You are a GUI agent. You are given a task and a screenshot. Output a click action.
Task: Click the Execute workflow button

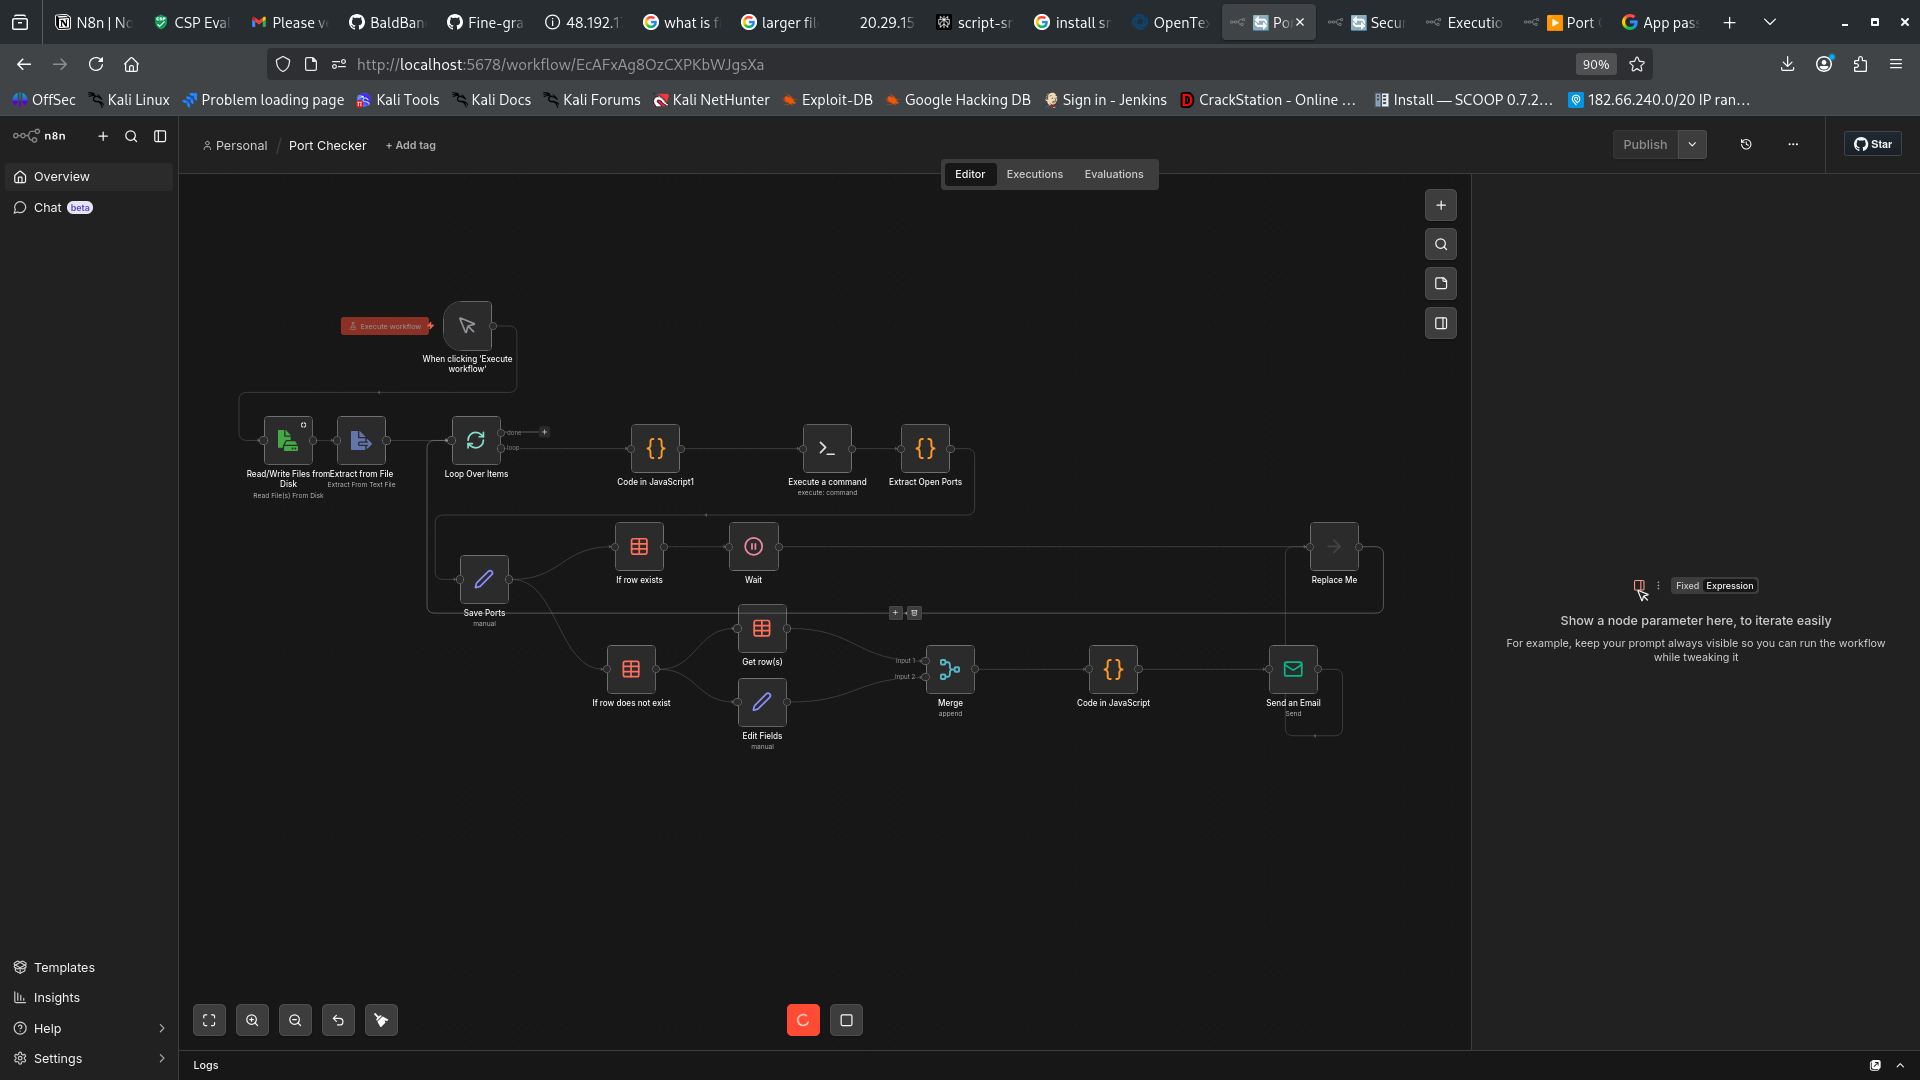pyautogui.click(x=386, y=327)
